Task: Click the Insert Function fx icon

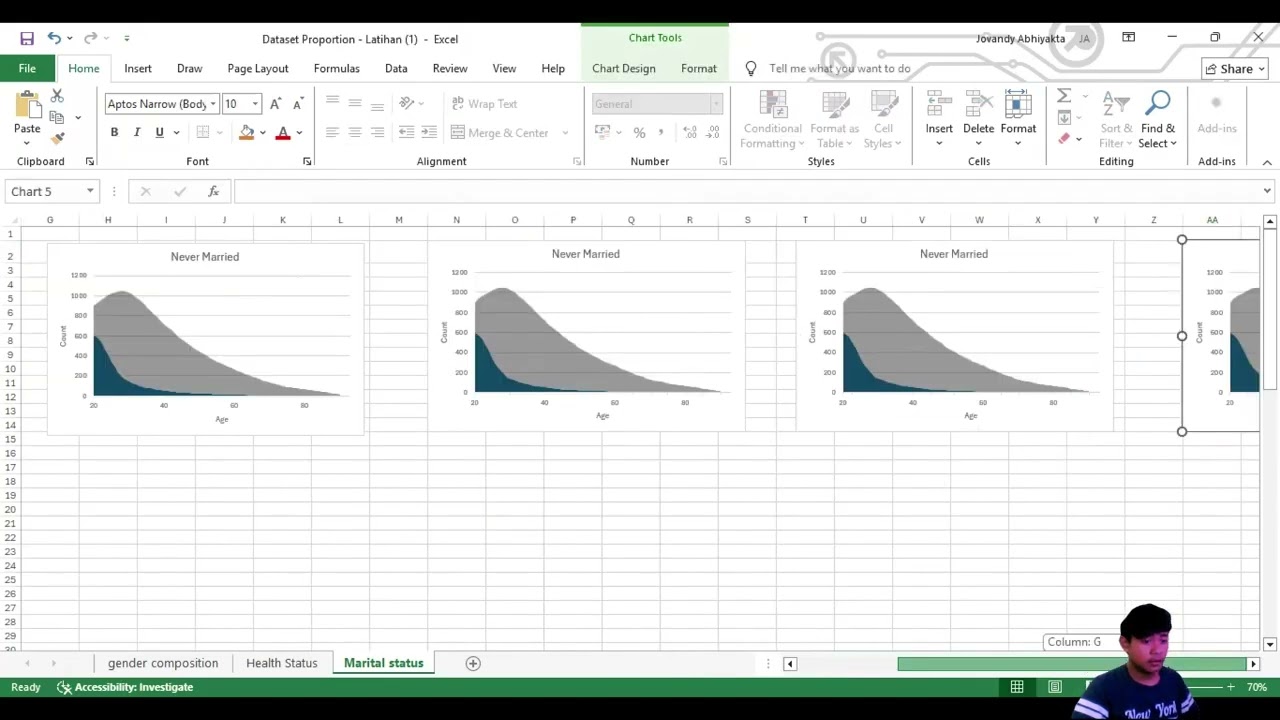Action: point(213,191)
